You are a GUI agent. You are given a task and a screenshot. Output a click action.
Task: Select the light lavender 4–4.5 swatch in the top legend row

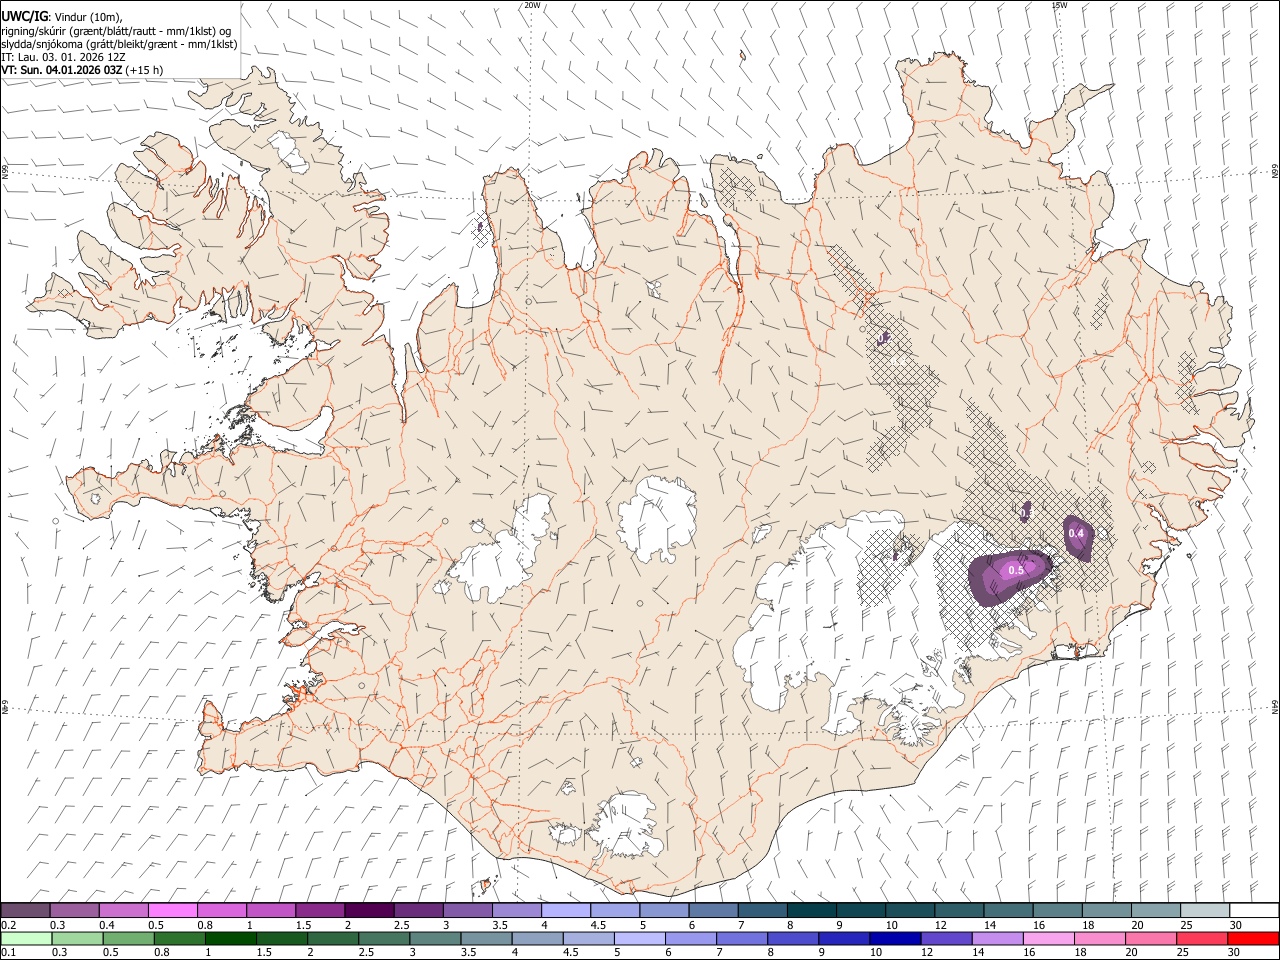tap(566, 910)
